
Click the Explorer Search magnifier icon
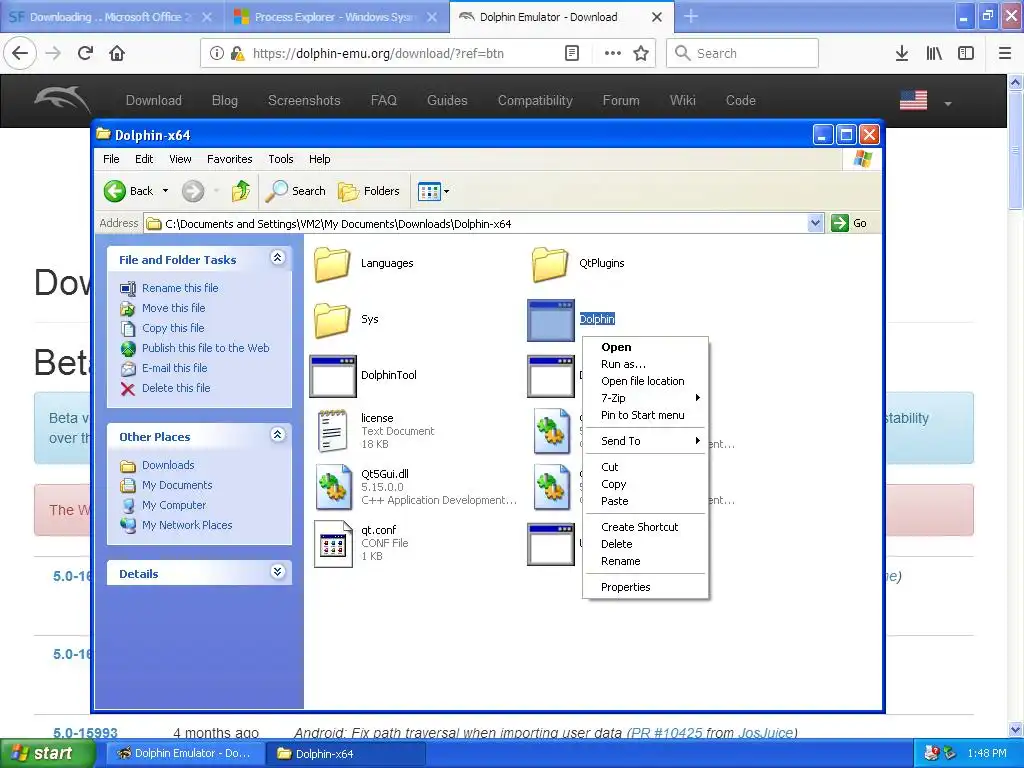click(x=276, y=191)
